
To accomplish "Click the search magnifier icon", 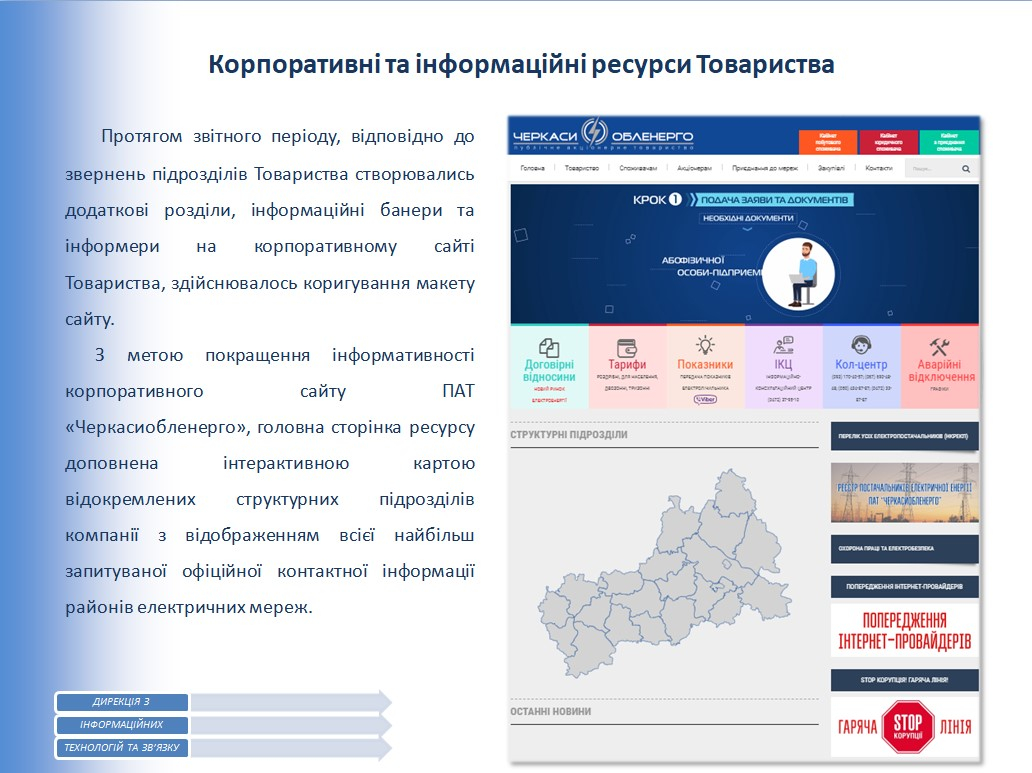I will [966, 169].
